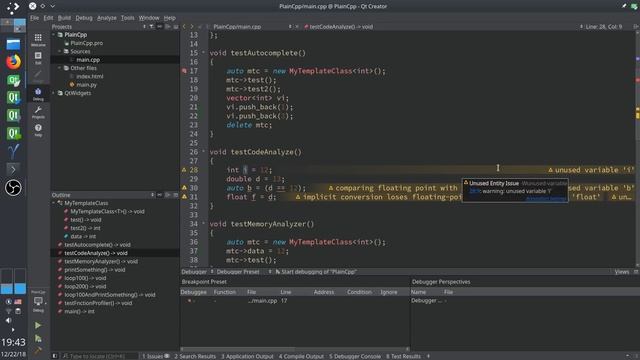Image resolution: width=640 pixels, height=360 pixels.
Task: Open the clock showing 19:43
Action: click(x=13, y=342)
